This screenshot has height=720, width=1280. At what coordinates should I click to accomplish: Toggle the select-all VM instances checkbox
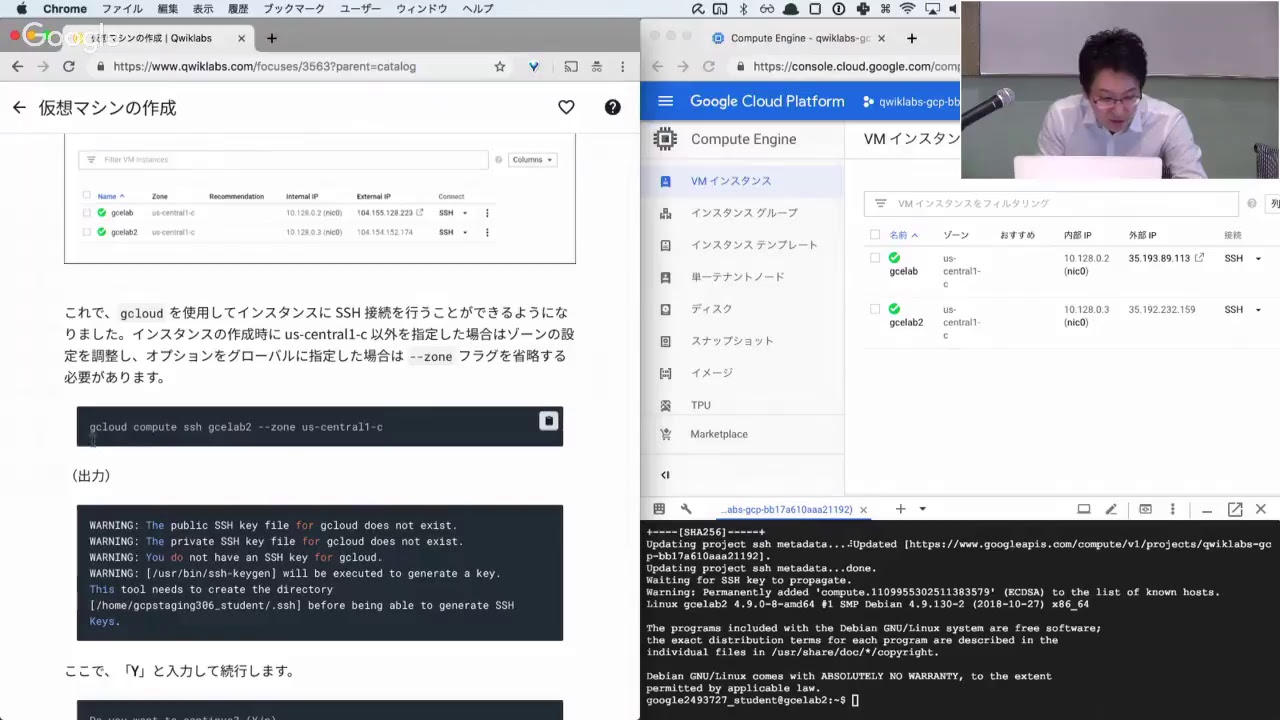875,235
